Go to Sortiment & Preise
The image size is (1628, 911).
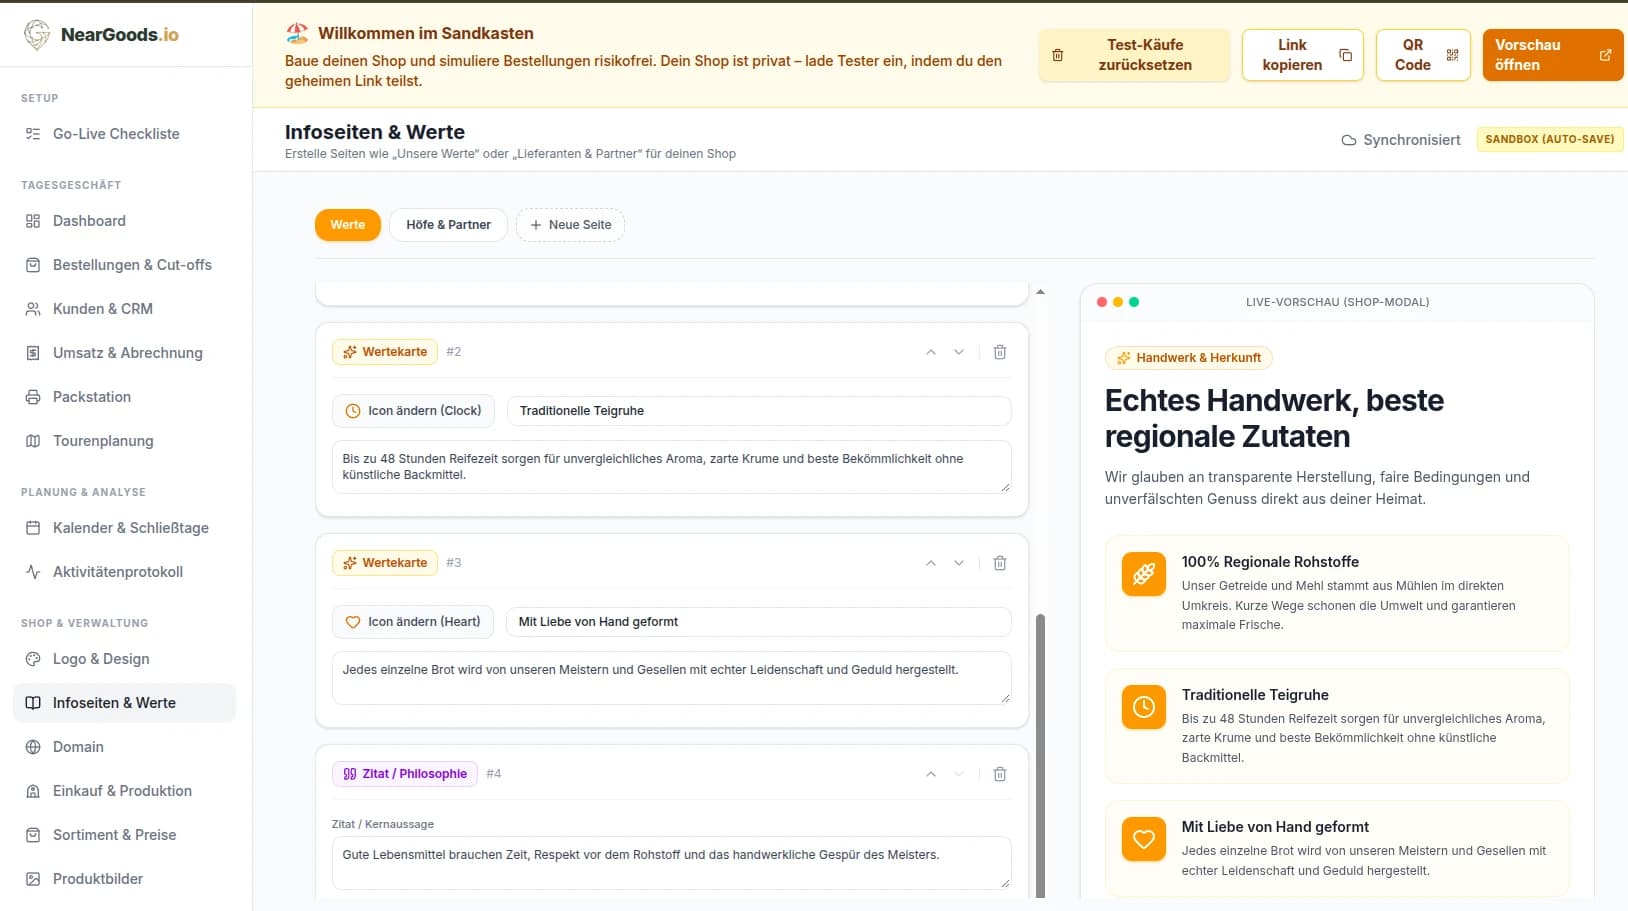(x=125, y=835)
